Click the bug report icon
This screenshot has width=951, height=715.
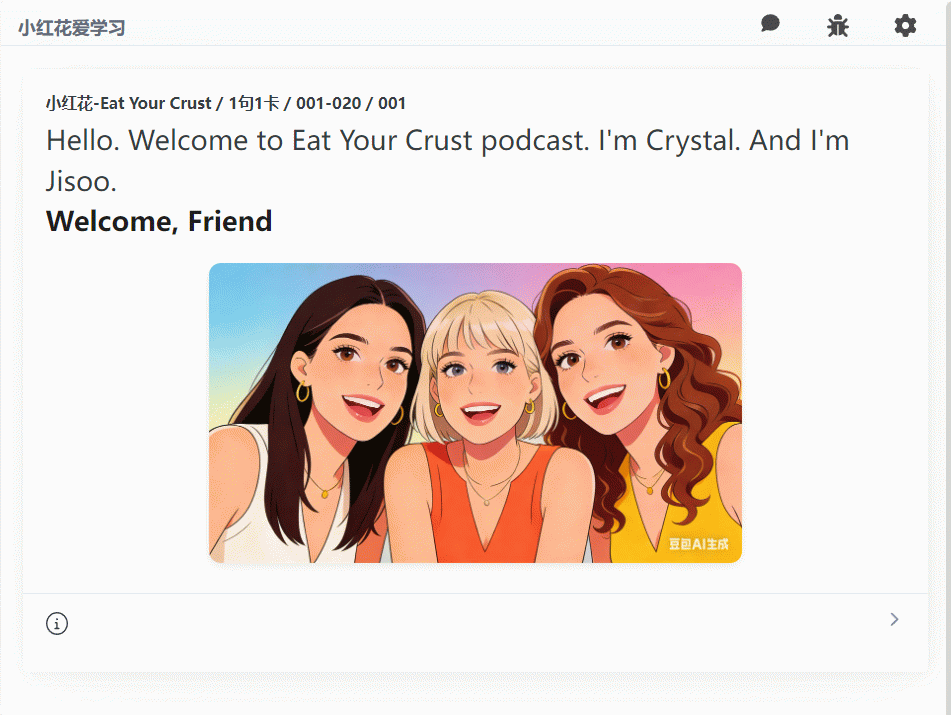tap(838, 26)
